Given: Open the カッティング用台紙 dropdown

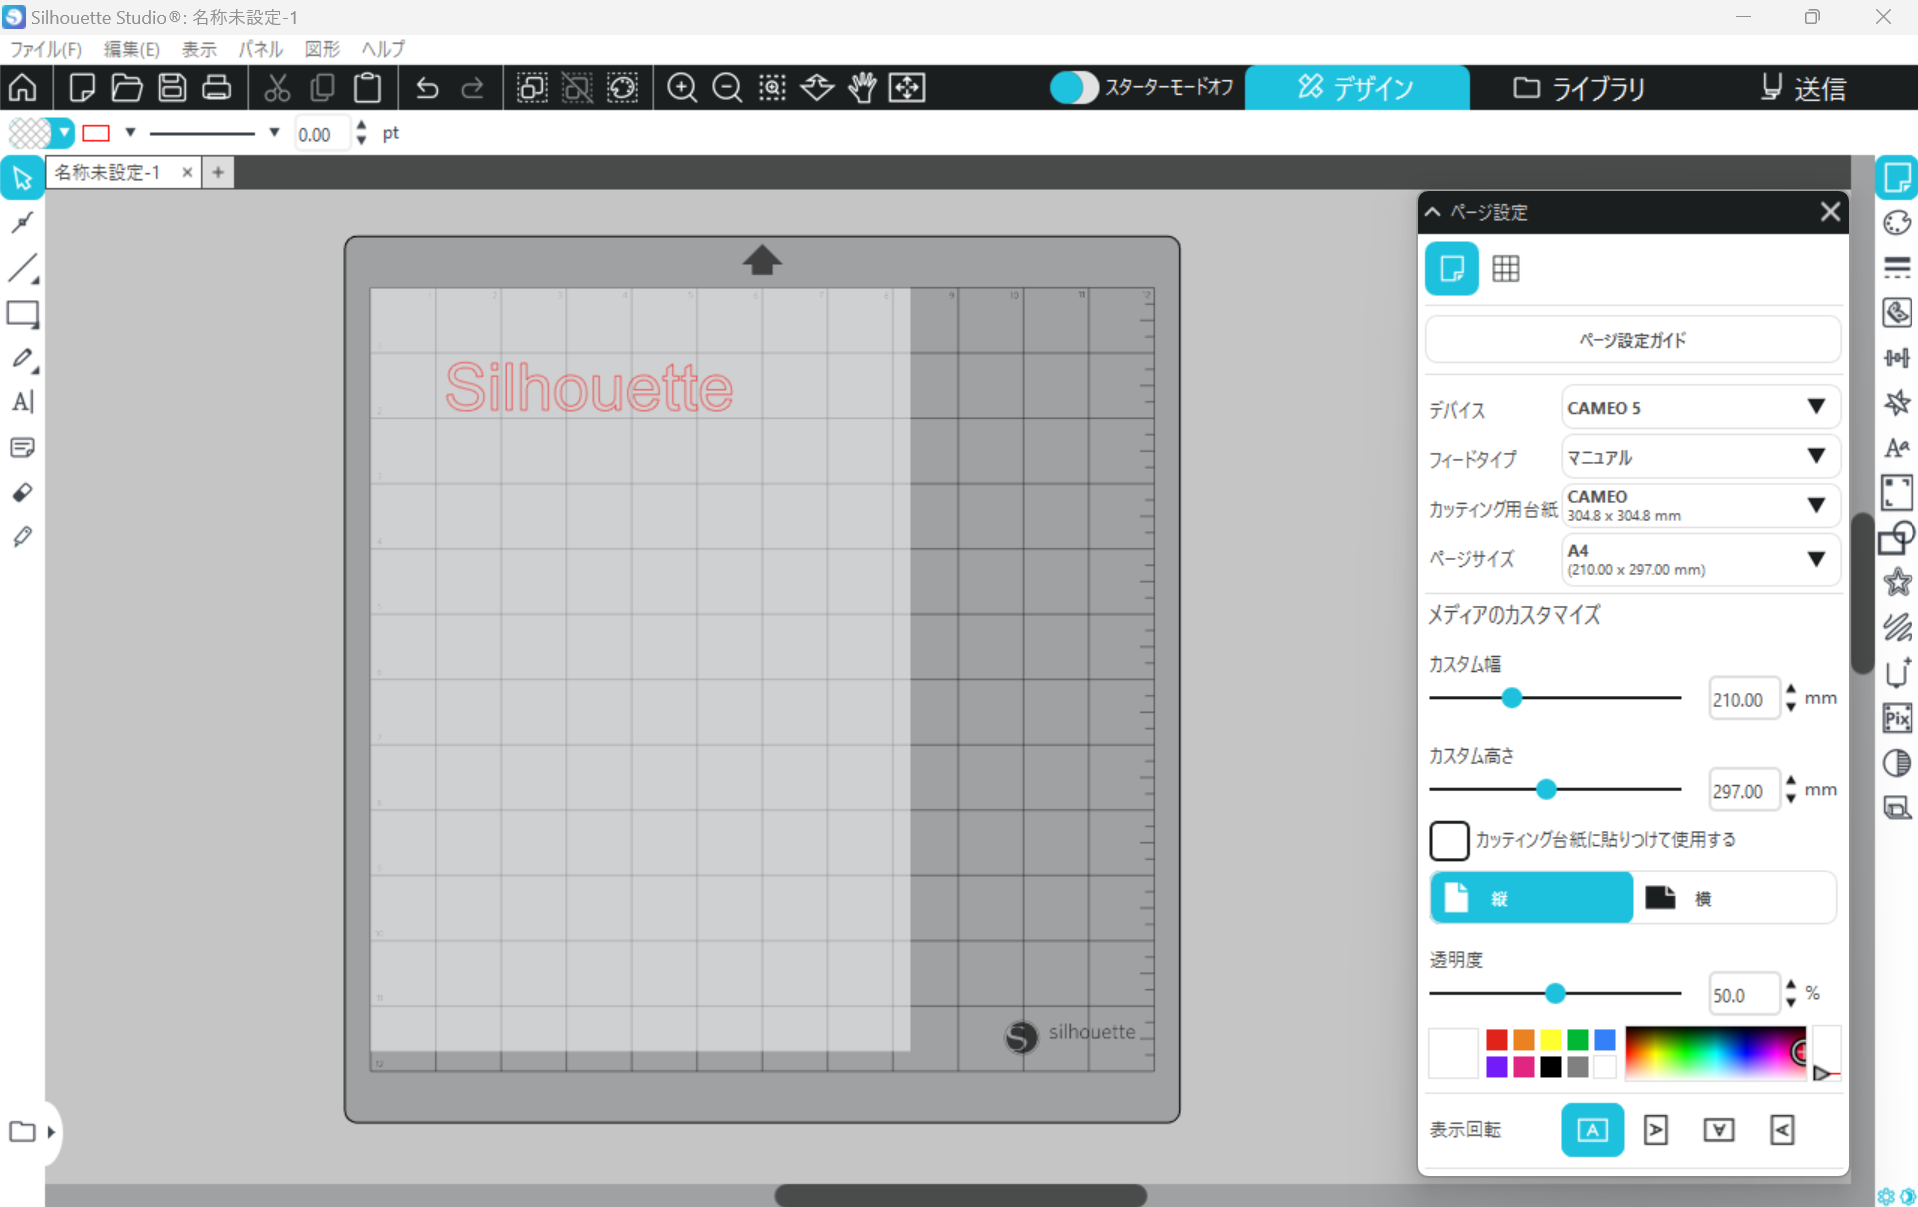Looking at the screenshot, I should tap(1700, 506).
